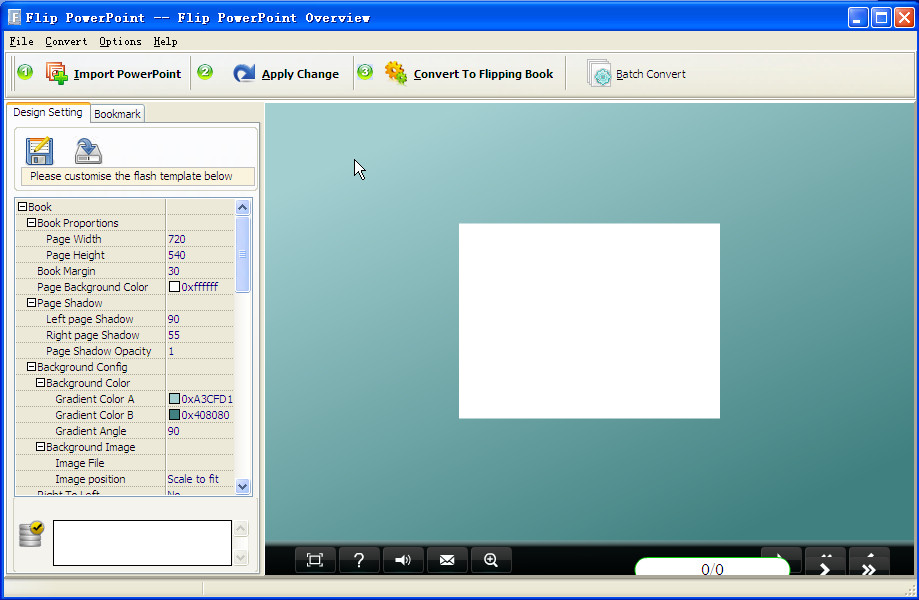Open the help question mark button

coord(359,560)
